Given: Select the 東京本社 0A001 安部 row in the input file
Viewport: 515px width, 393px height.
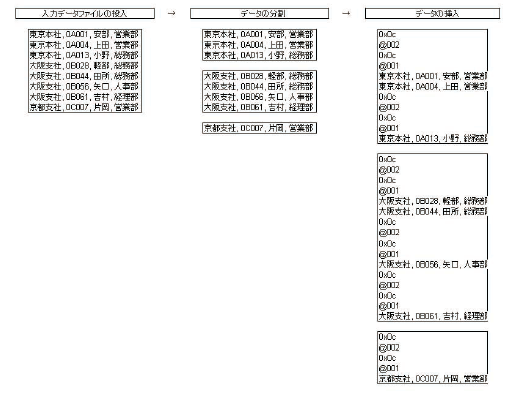Looking at the screenshot, I should coord(84,34).
